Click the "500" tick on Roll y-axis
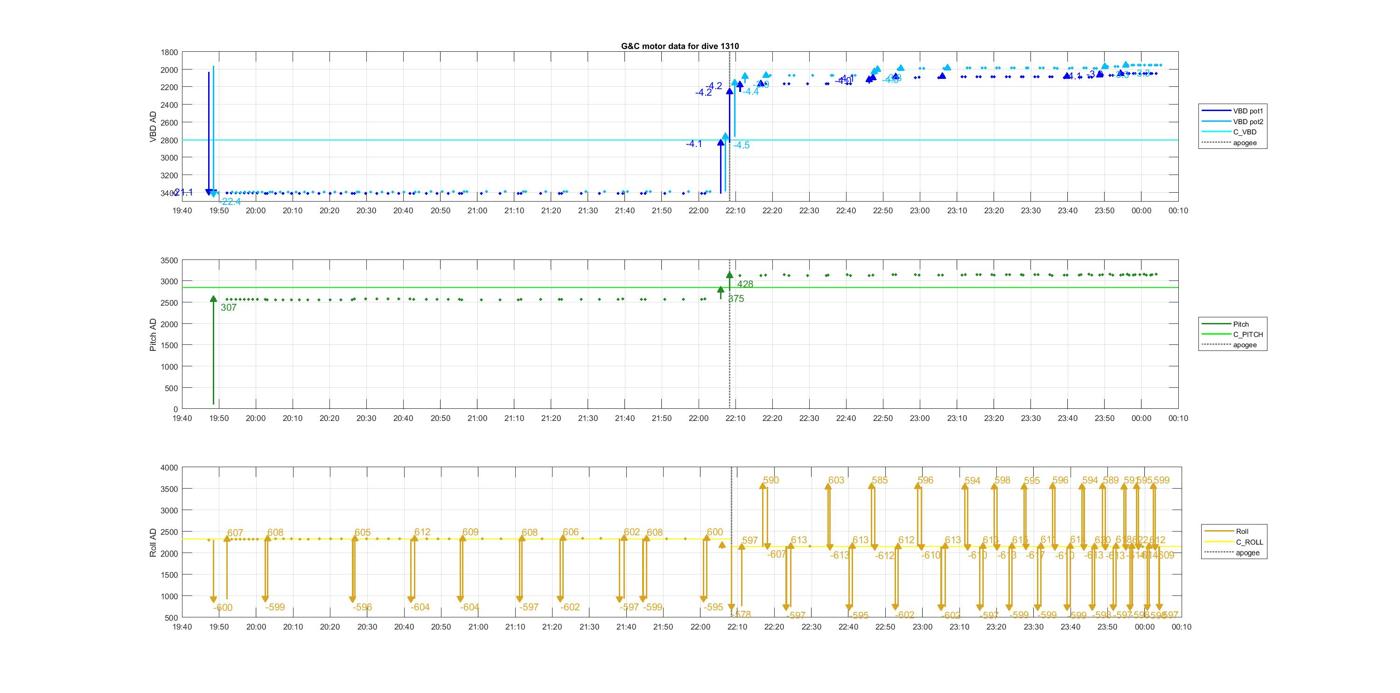Viewport: 1400px width, 693px height. point(172,617)
